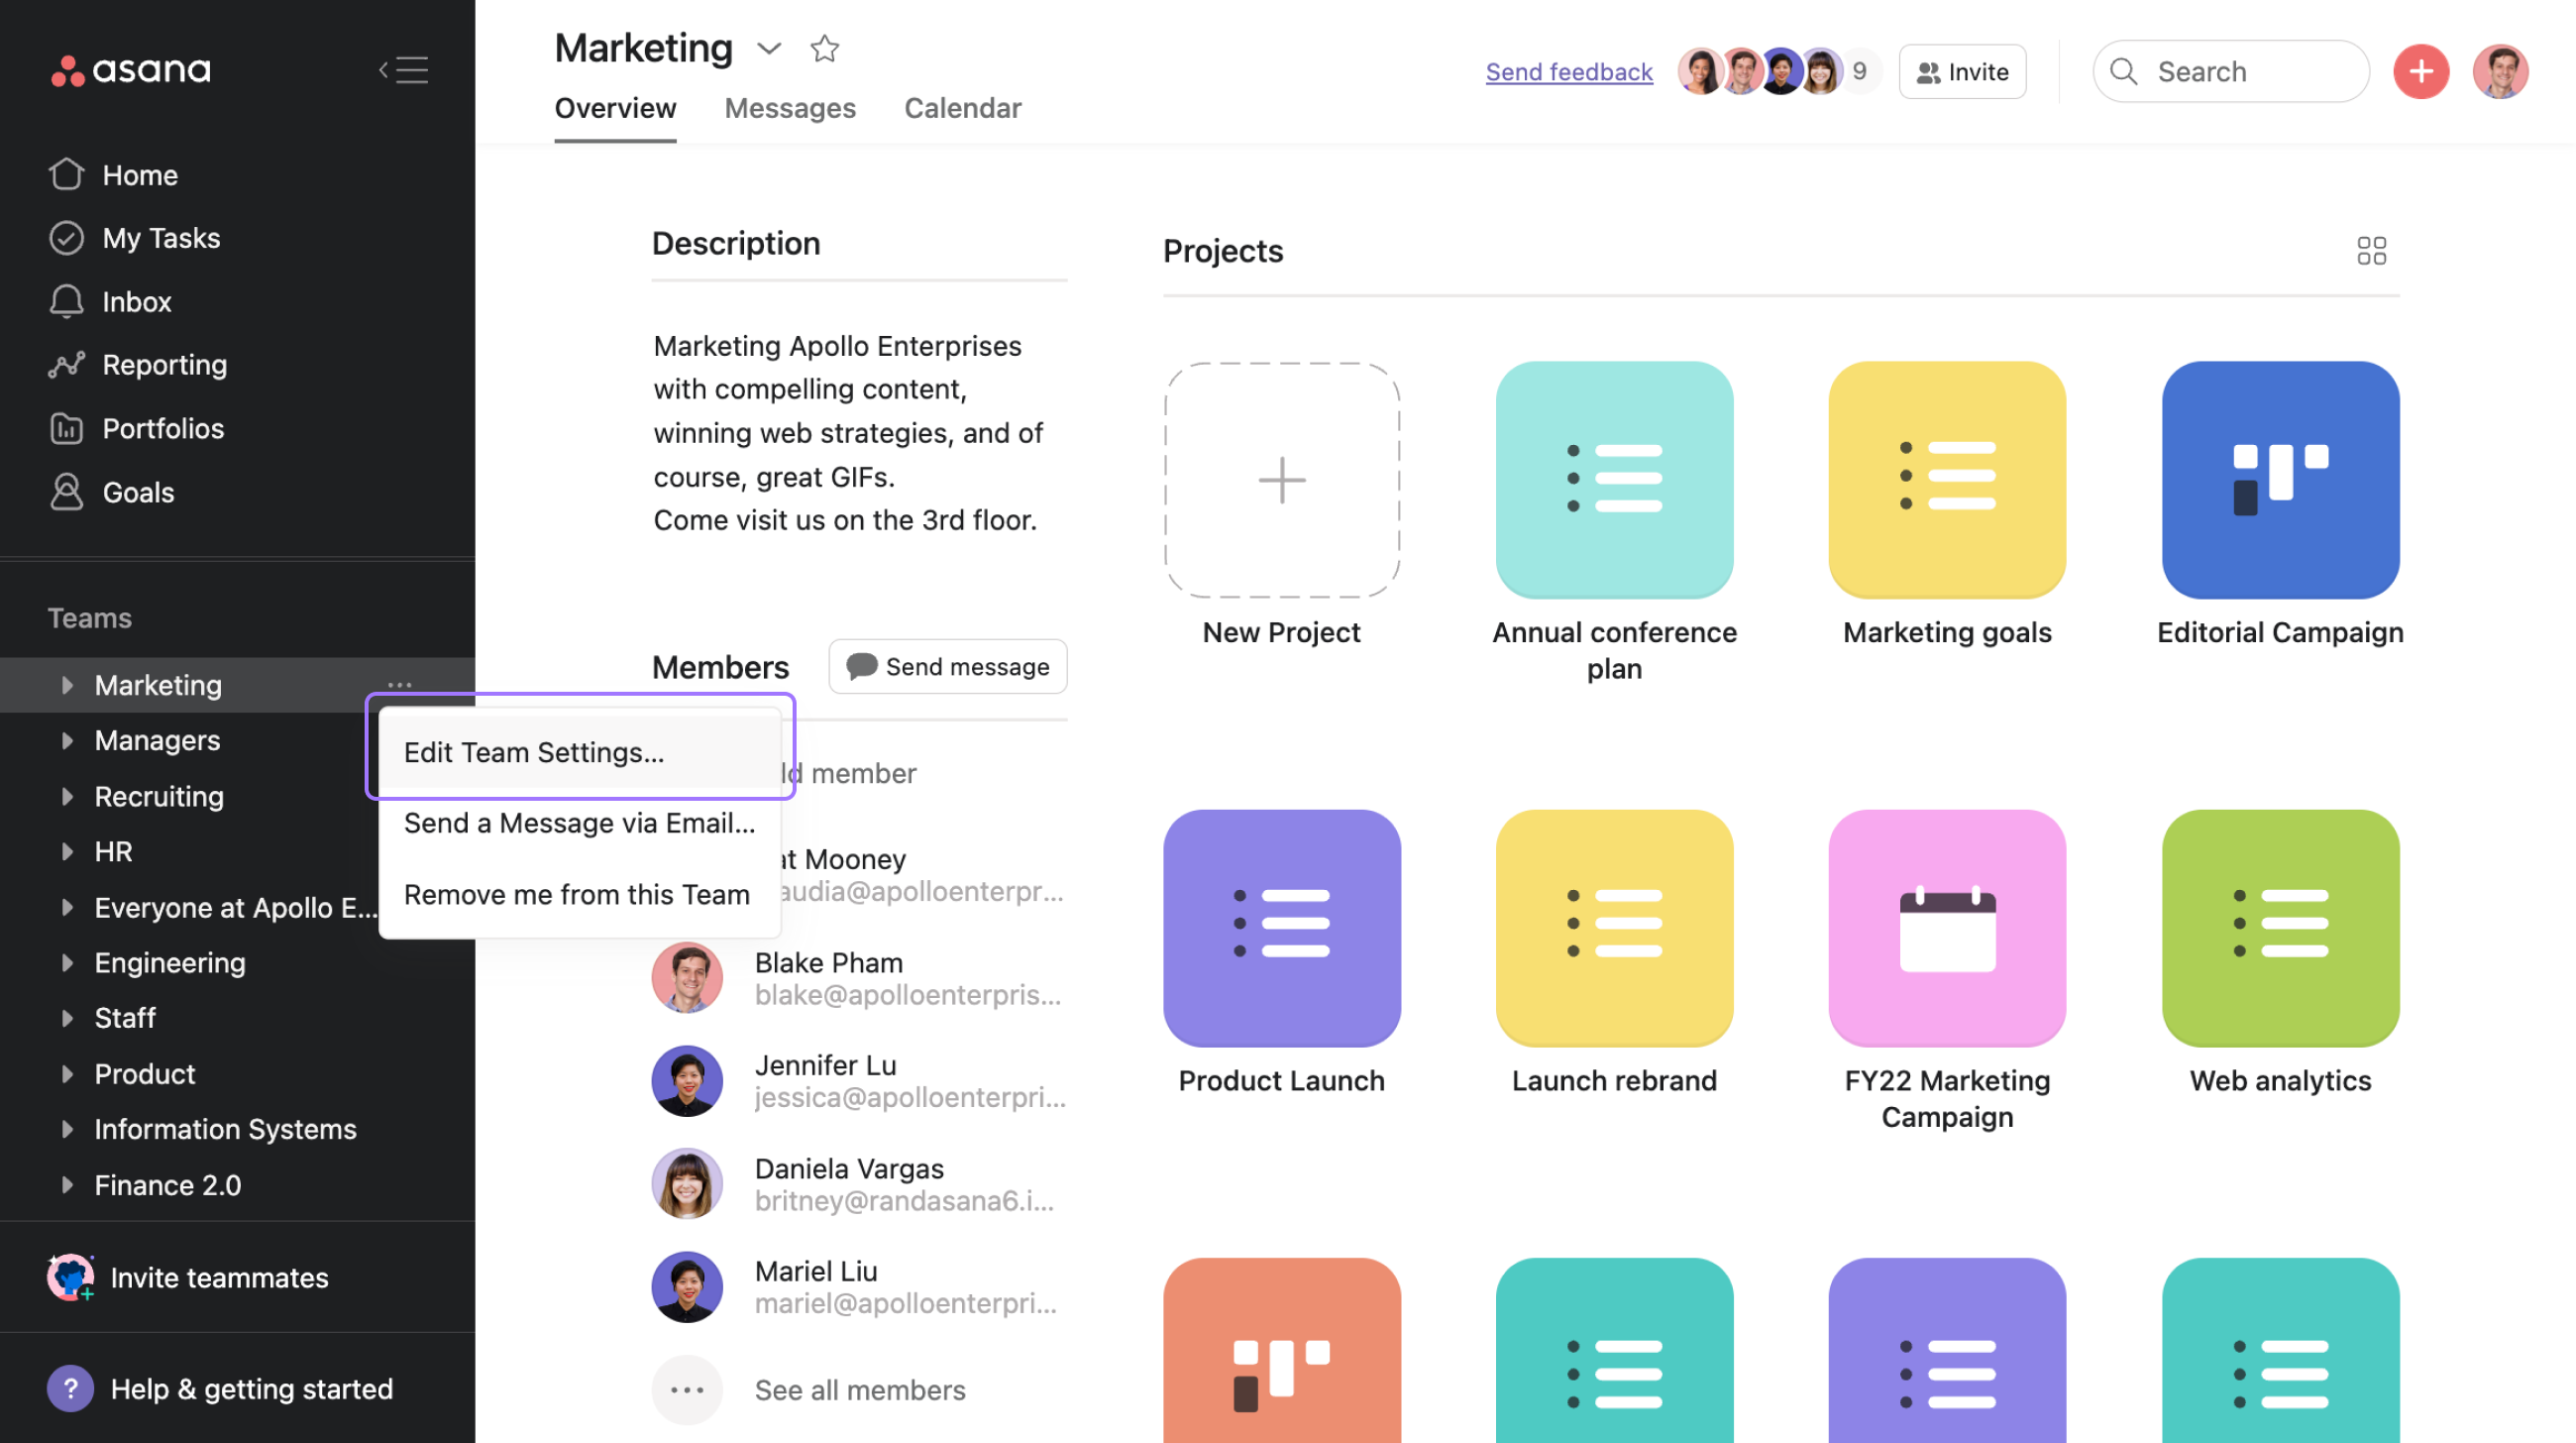Expand the Managers team
Viewport: 2576px width, 1443px height.
tap(67, 740)
